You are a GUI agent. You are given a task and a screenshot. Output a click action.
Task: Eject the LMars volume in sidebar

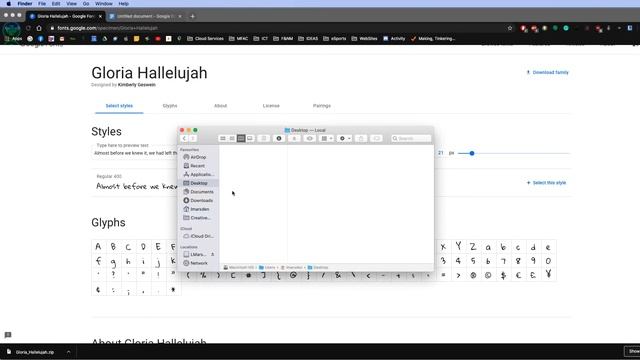point(212,254)
